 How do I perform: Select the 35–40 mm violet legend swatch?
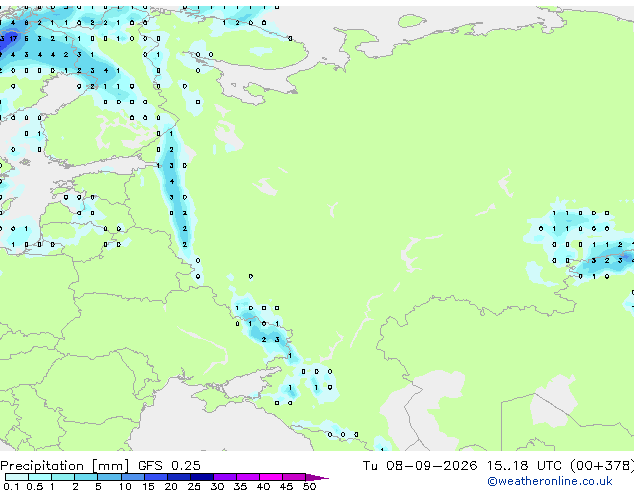click(x=248, y=477)
